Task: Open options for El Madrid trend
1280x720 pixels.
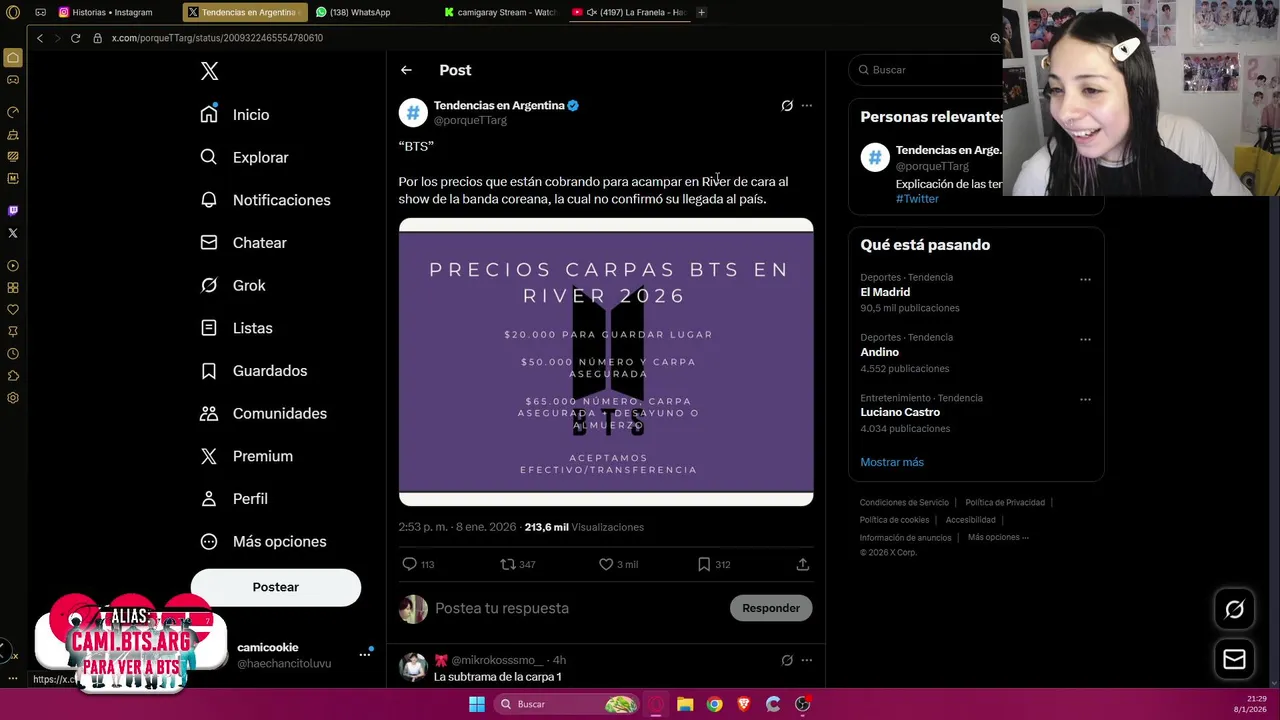Action: point(1085,279)
